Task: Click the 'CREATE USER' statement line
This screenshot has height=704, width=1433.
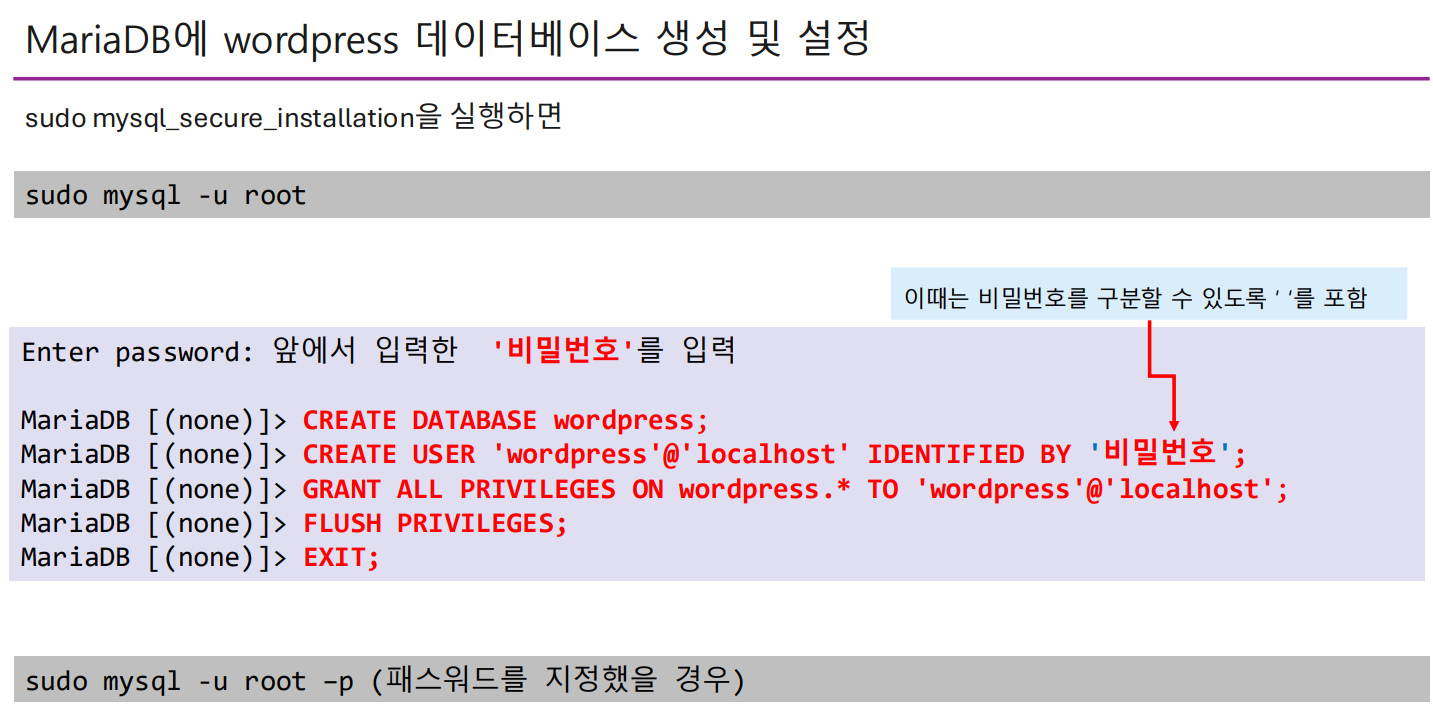Action: [x=775, y=454]
